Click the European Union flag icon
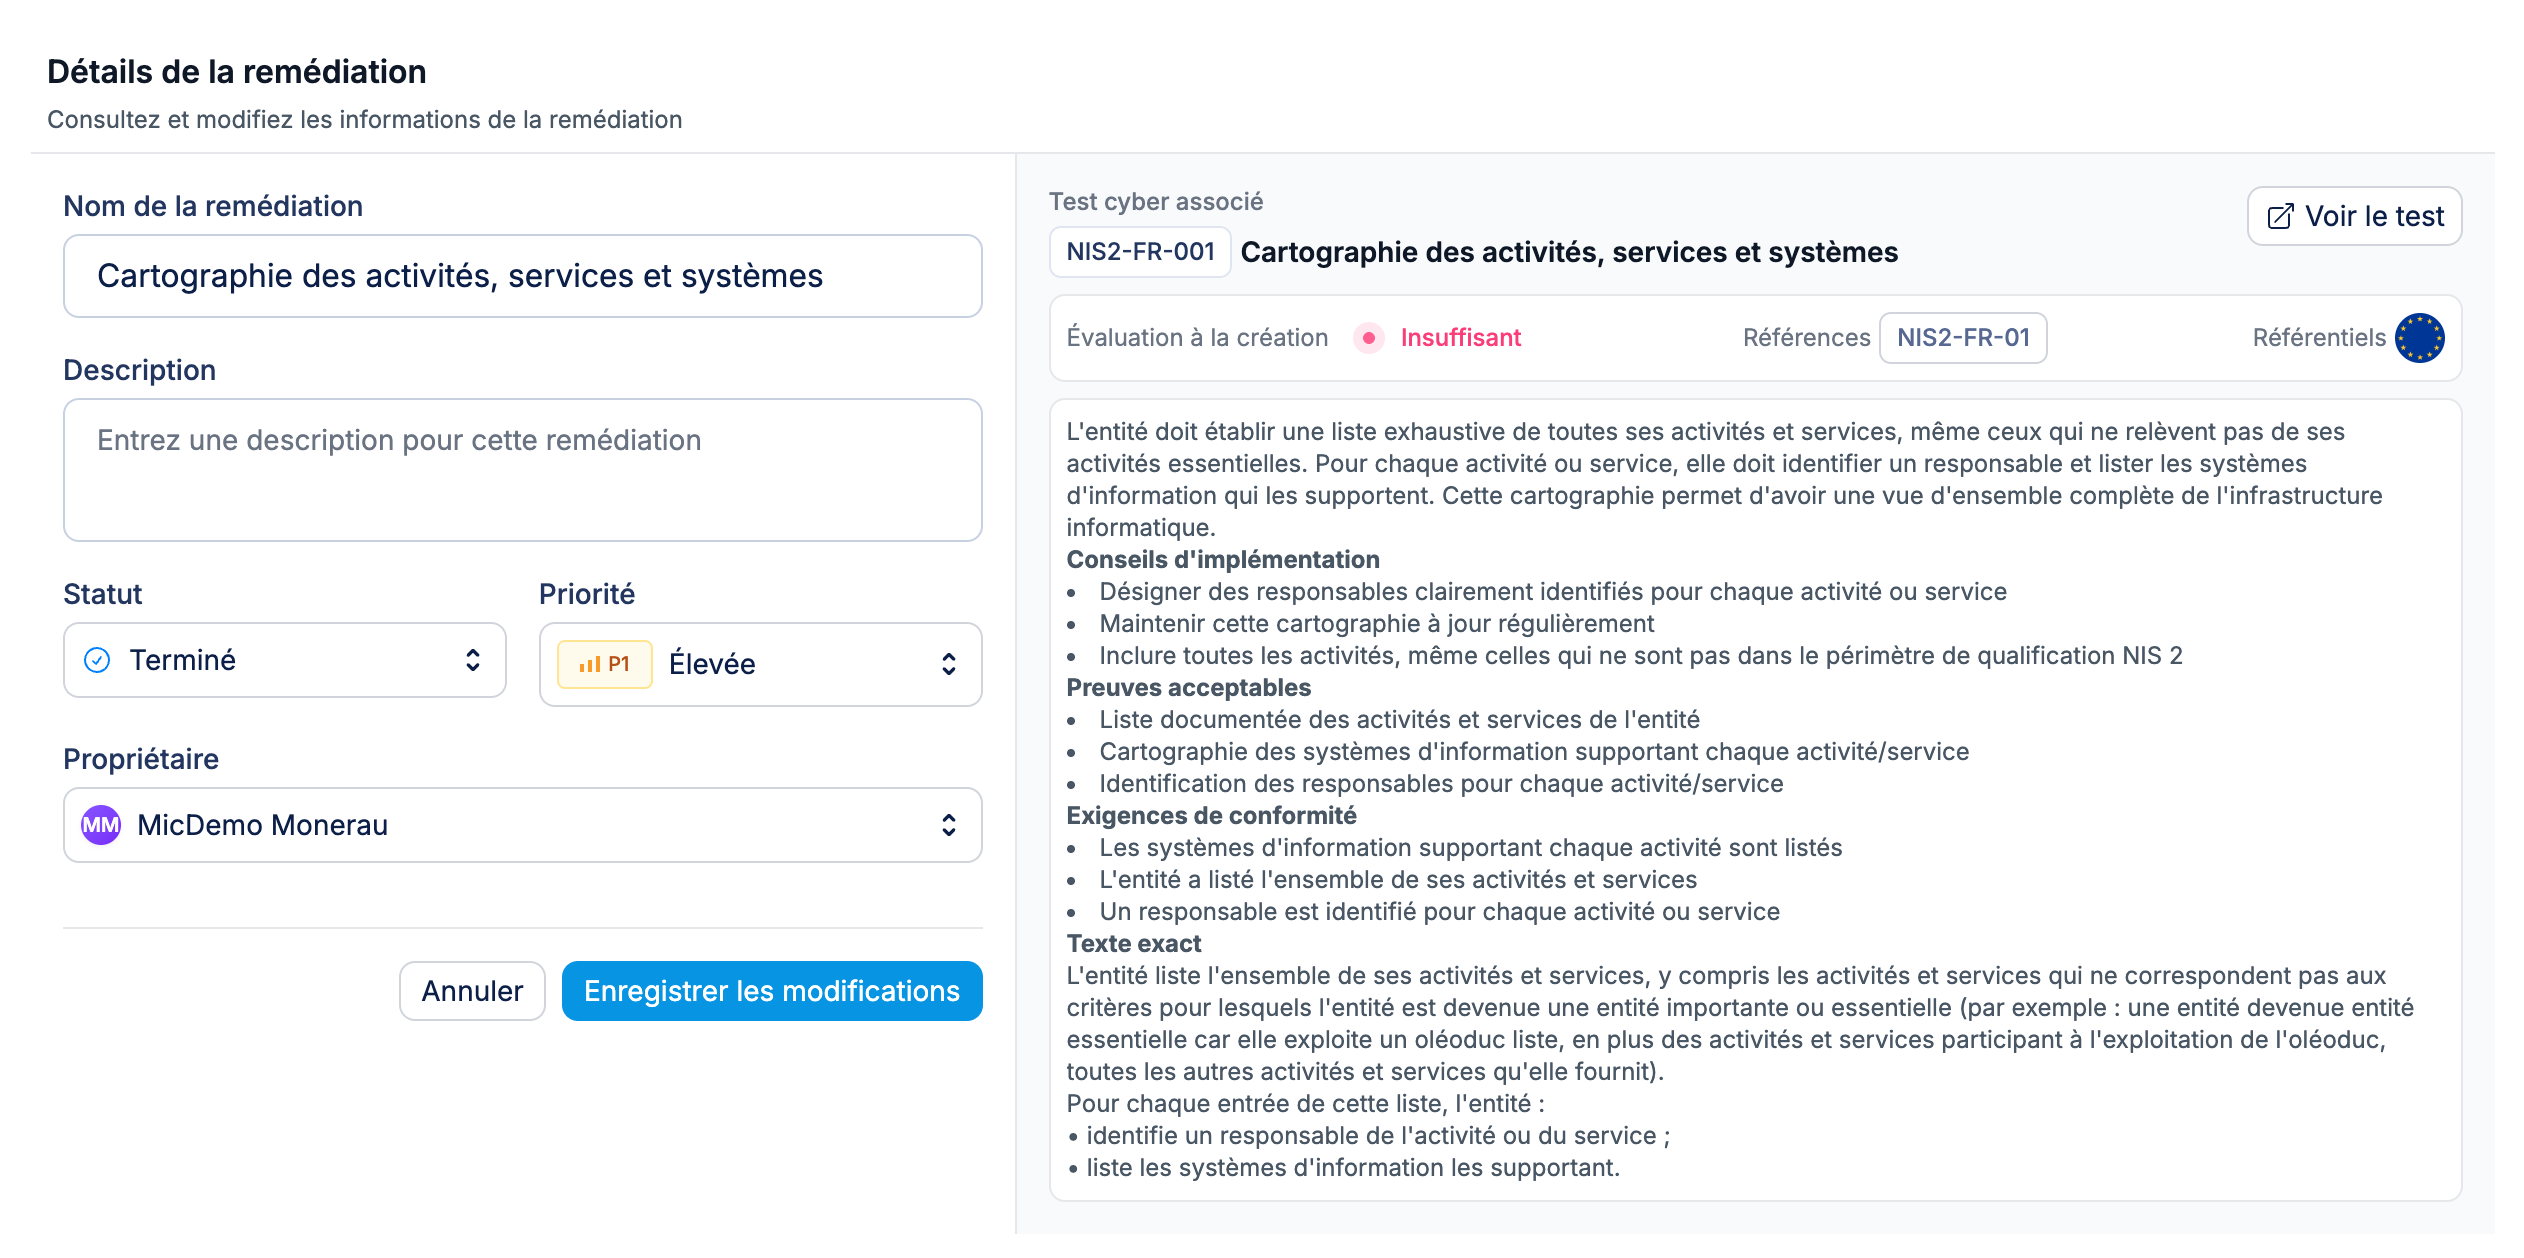The width and height of the screenshot is (2524, 1258). [2420, 338]
